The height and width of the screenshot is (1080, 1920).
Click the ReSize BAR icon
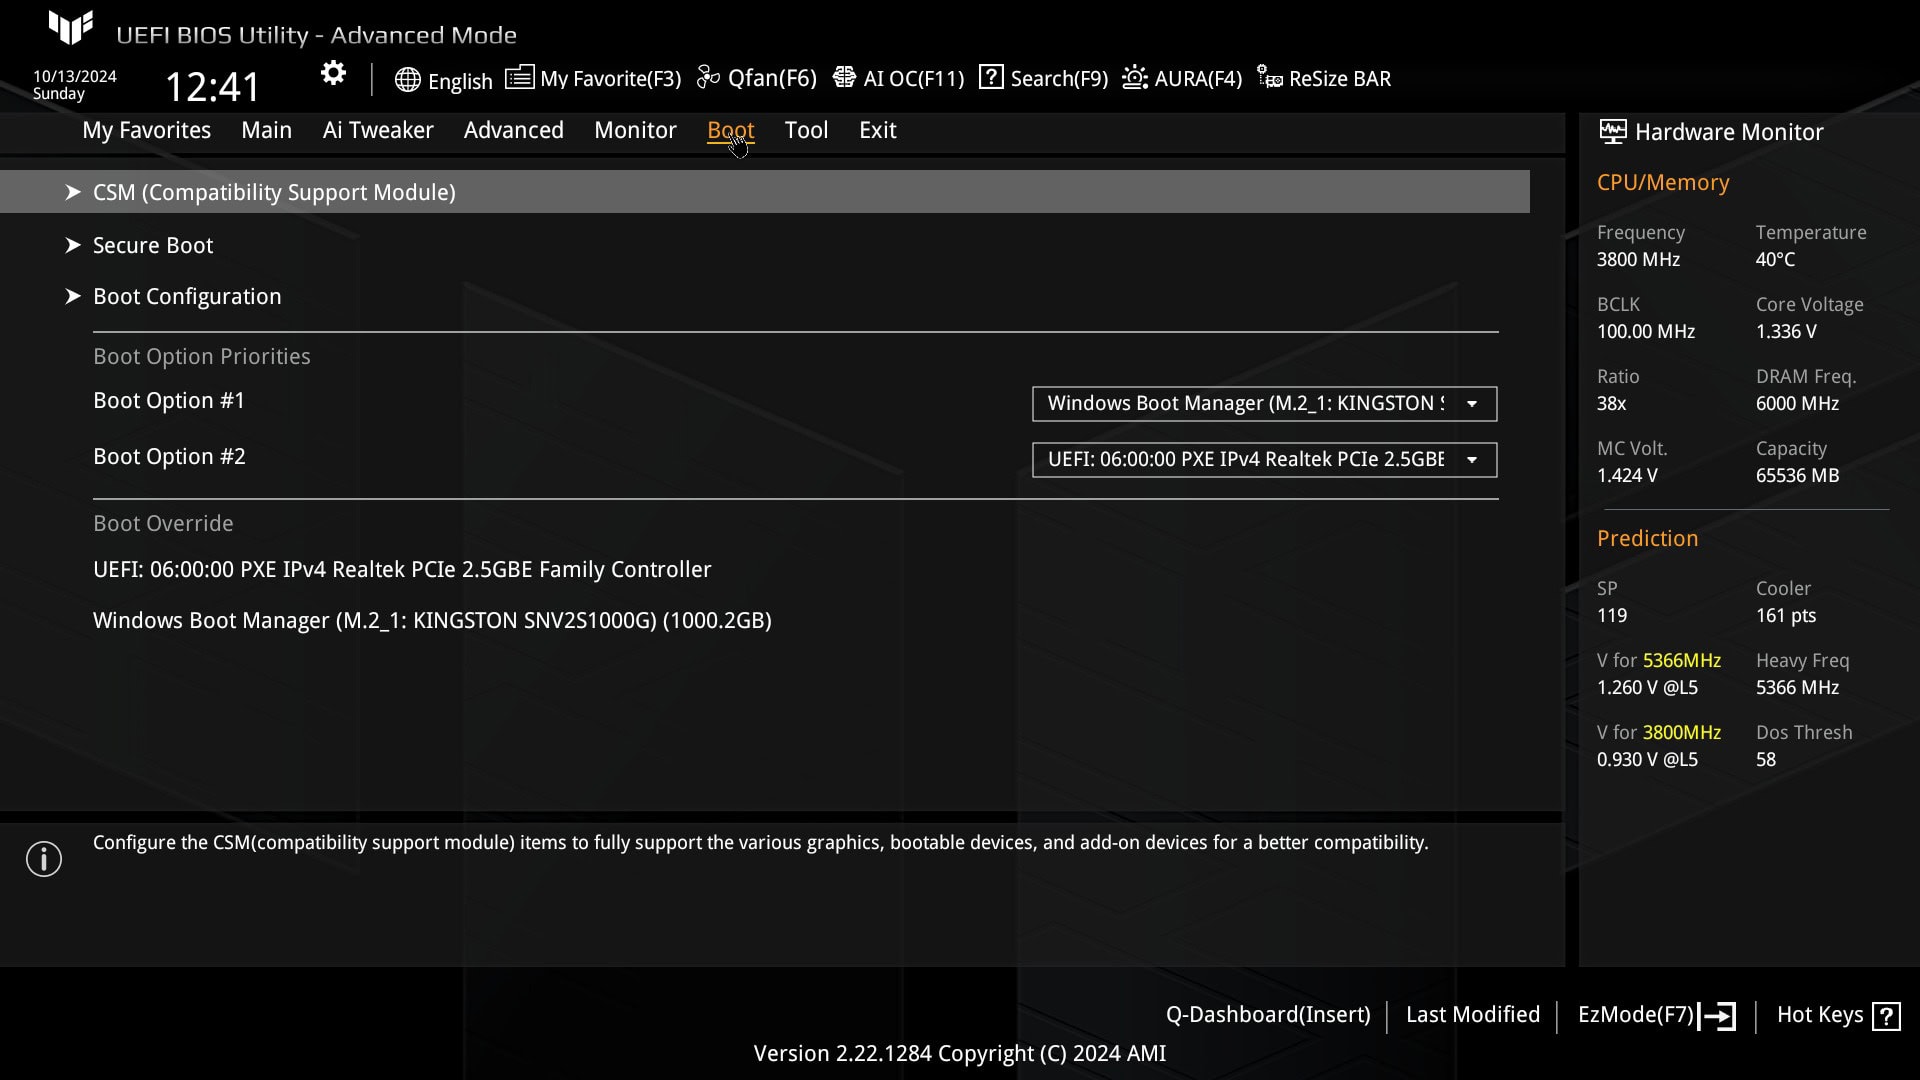click(1269, 78)
